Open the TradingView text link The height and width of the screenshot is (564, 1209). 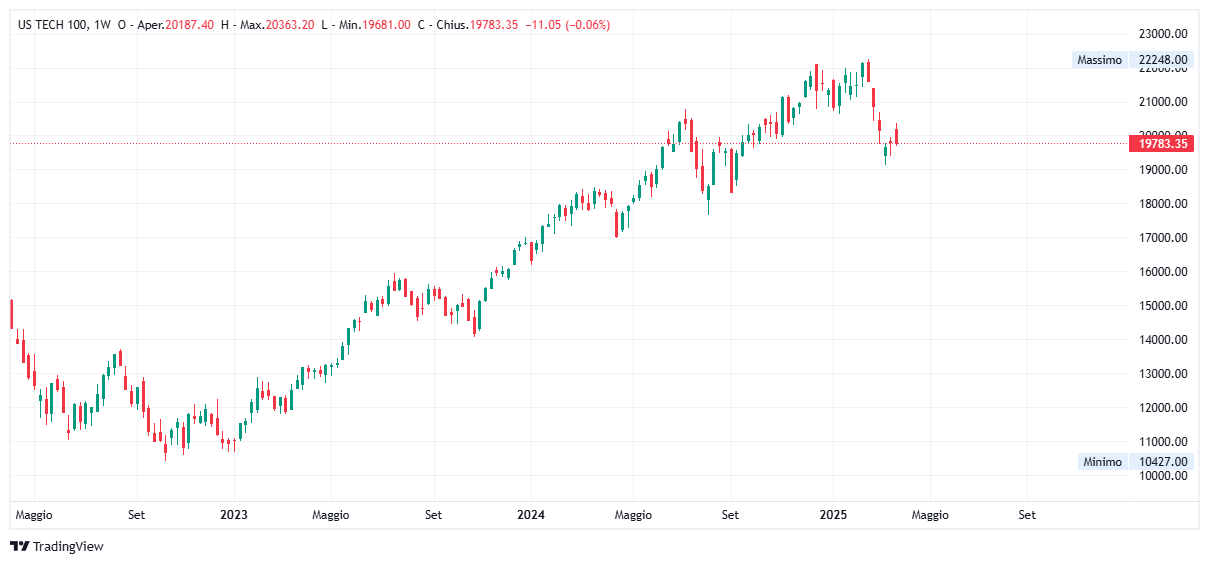(x=68, y=546)
